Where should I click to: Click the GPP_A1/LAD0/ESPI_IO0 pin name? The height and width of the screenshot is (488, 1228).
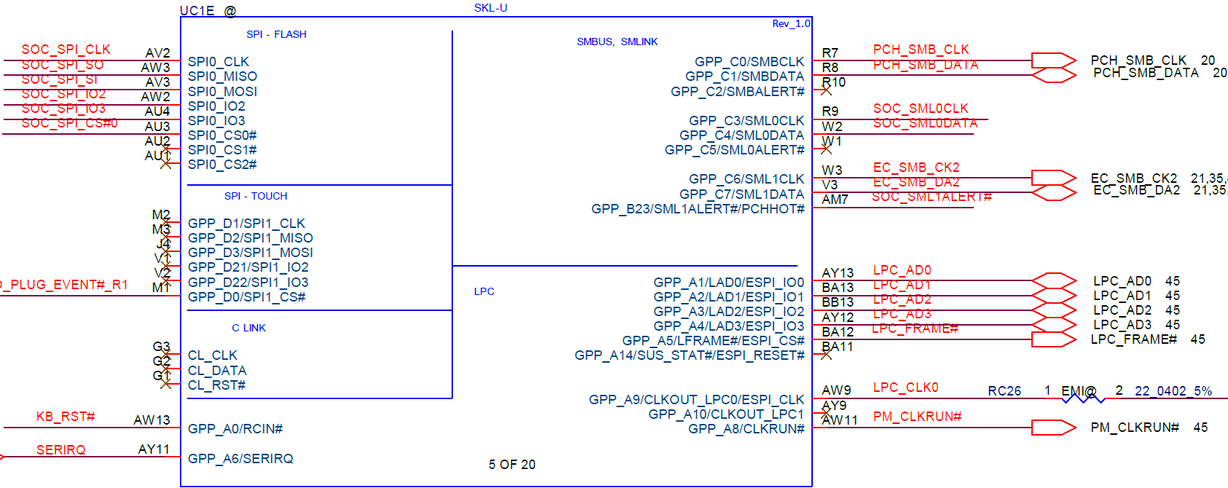click(729, 283)
